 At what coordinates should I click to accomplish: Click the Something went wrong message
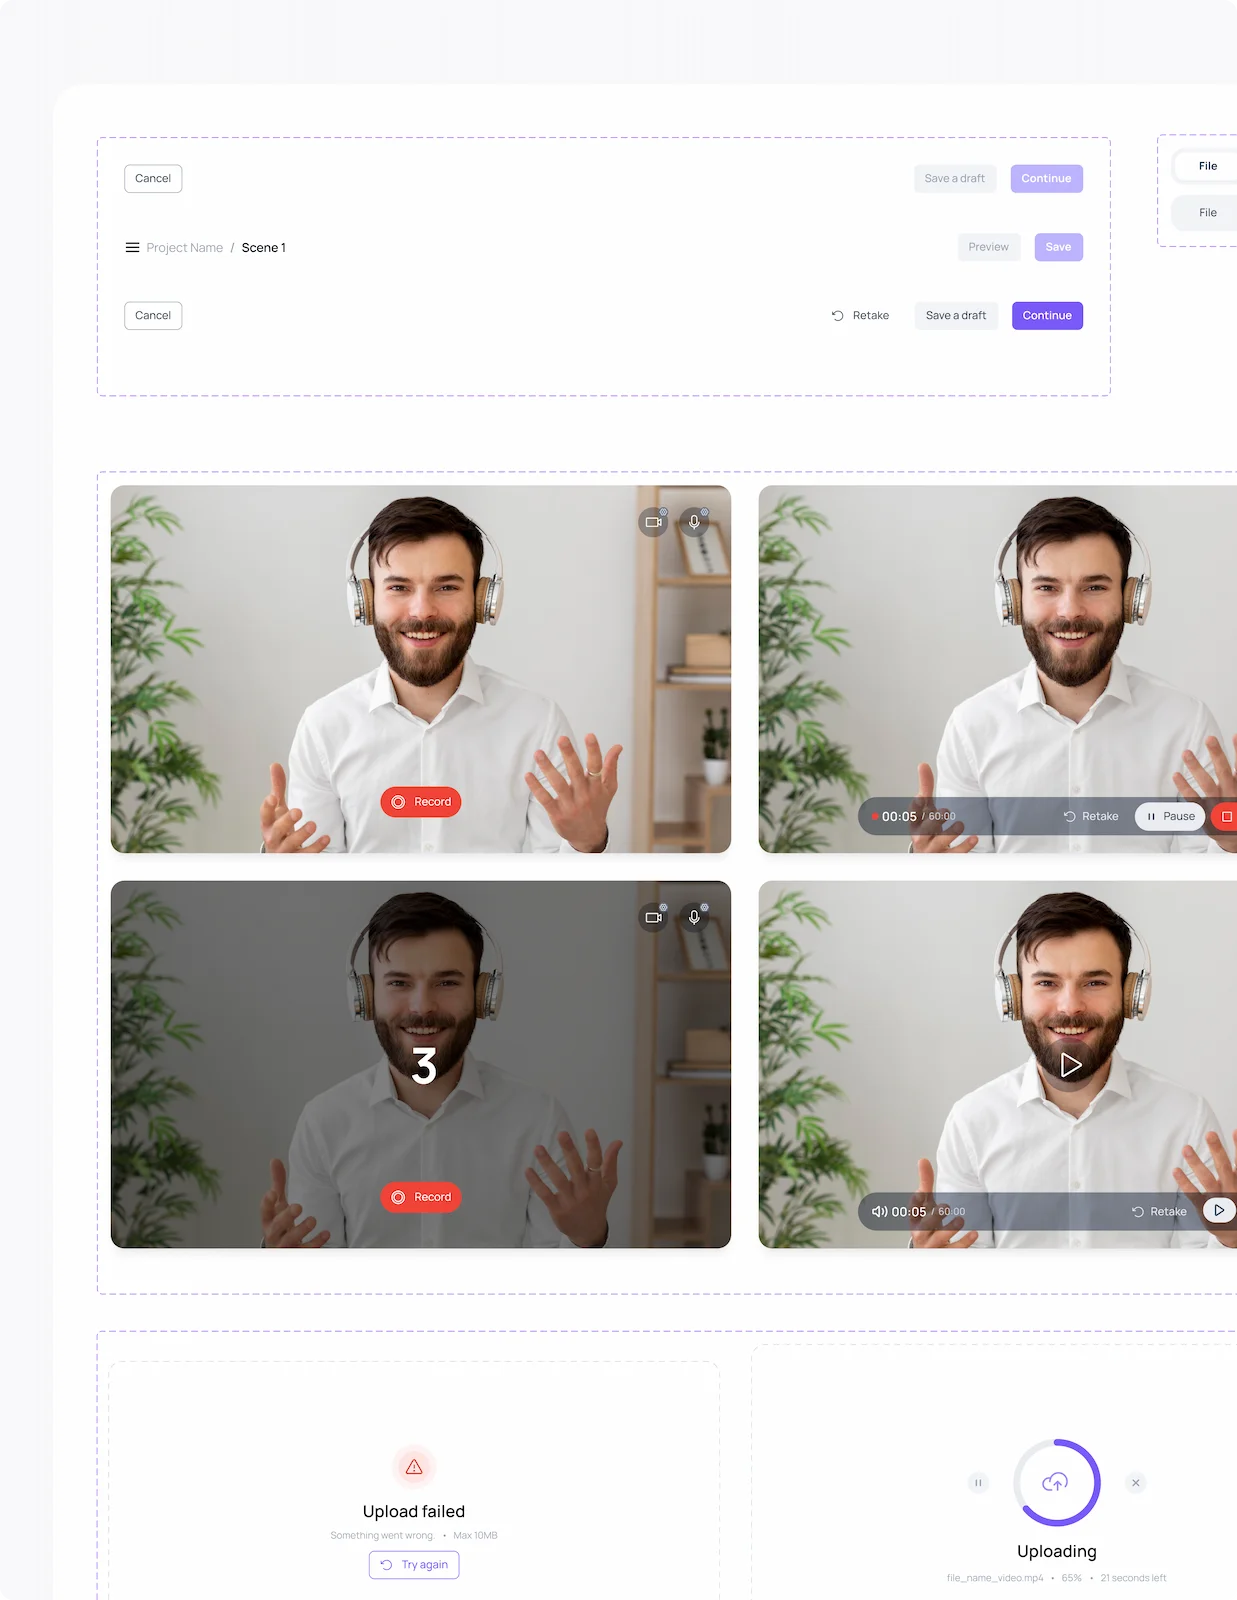382,1535
